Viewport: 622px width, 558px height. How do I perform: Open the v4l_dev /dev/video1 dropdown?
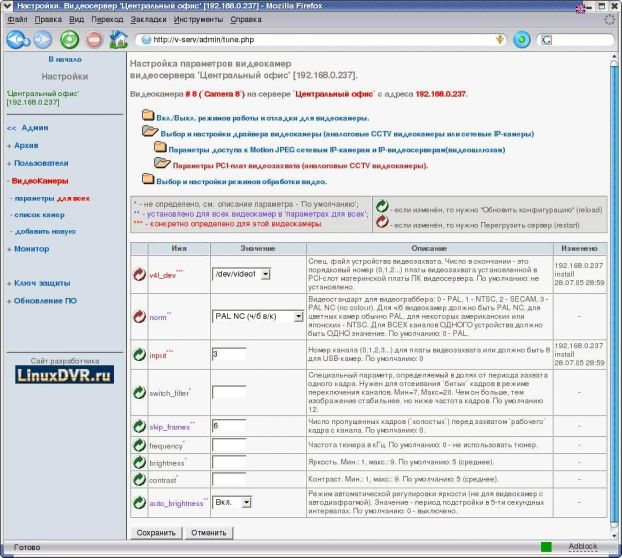coord(242,274)
